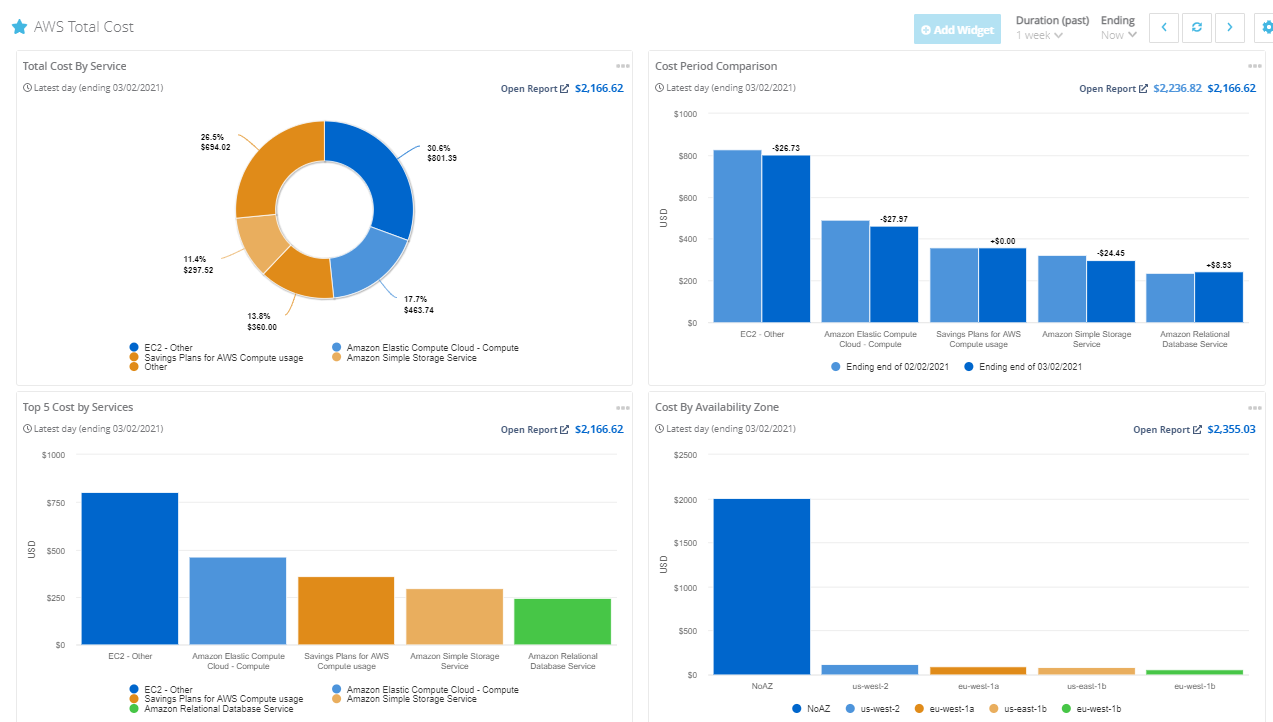Image resolution: width=1273 pixels, height=722 pixels.
Task: Click the $694.02 donut value label
Action: tap(216, 147)
